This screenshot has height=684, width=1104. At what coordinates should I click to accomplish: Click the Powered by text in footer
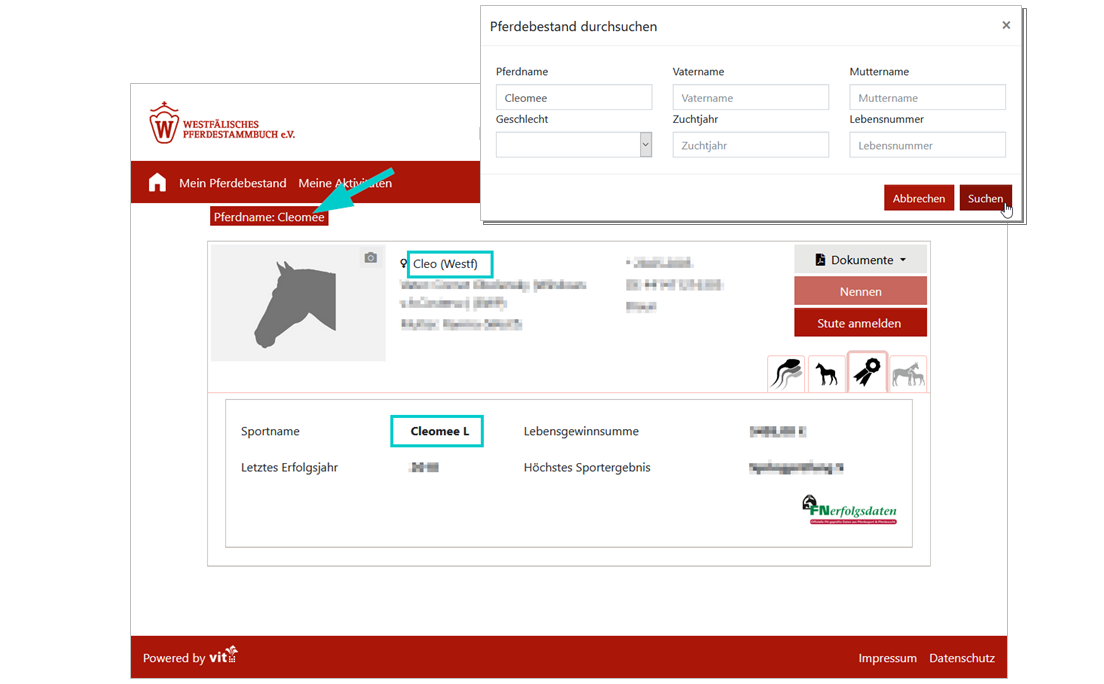click(174, 658)
